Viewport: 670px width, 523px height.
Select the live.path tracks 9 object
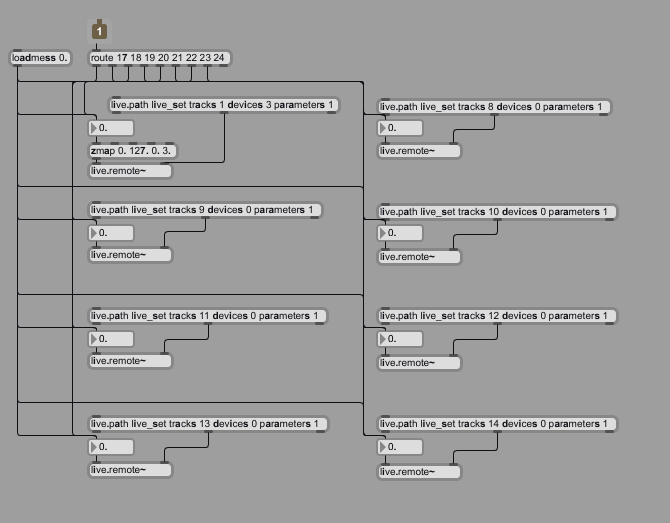pyautogui.click(x=205, y=210)
